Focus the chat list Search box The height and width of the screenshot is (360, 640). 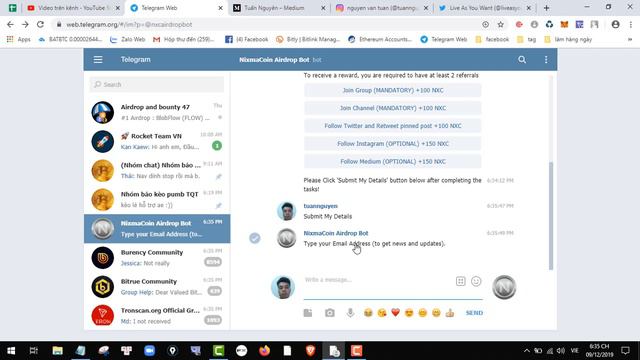[x=157, y=84]
